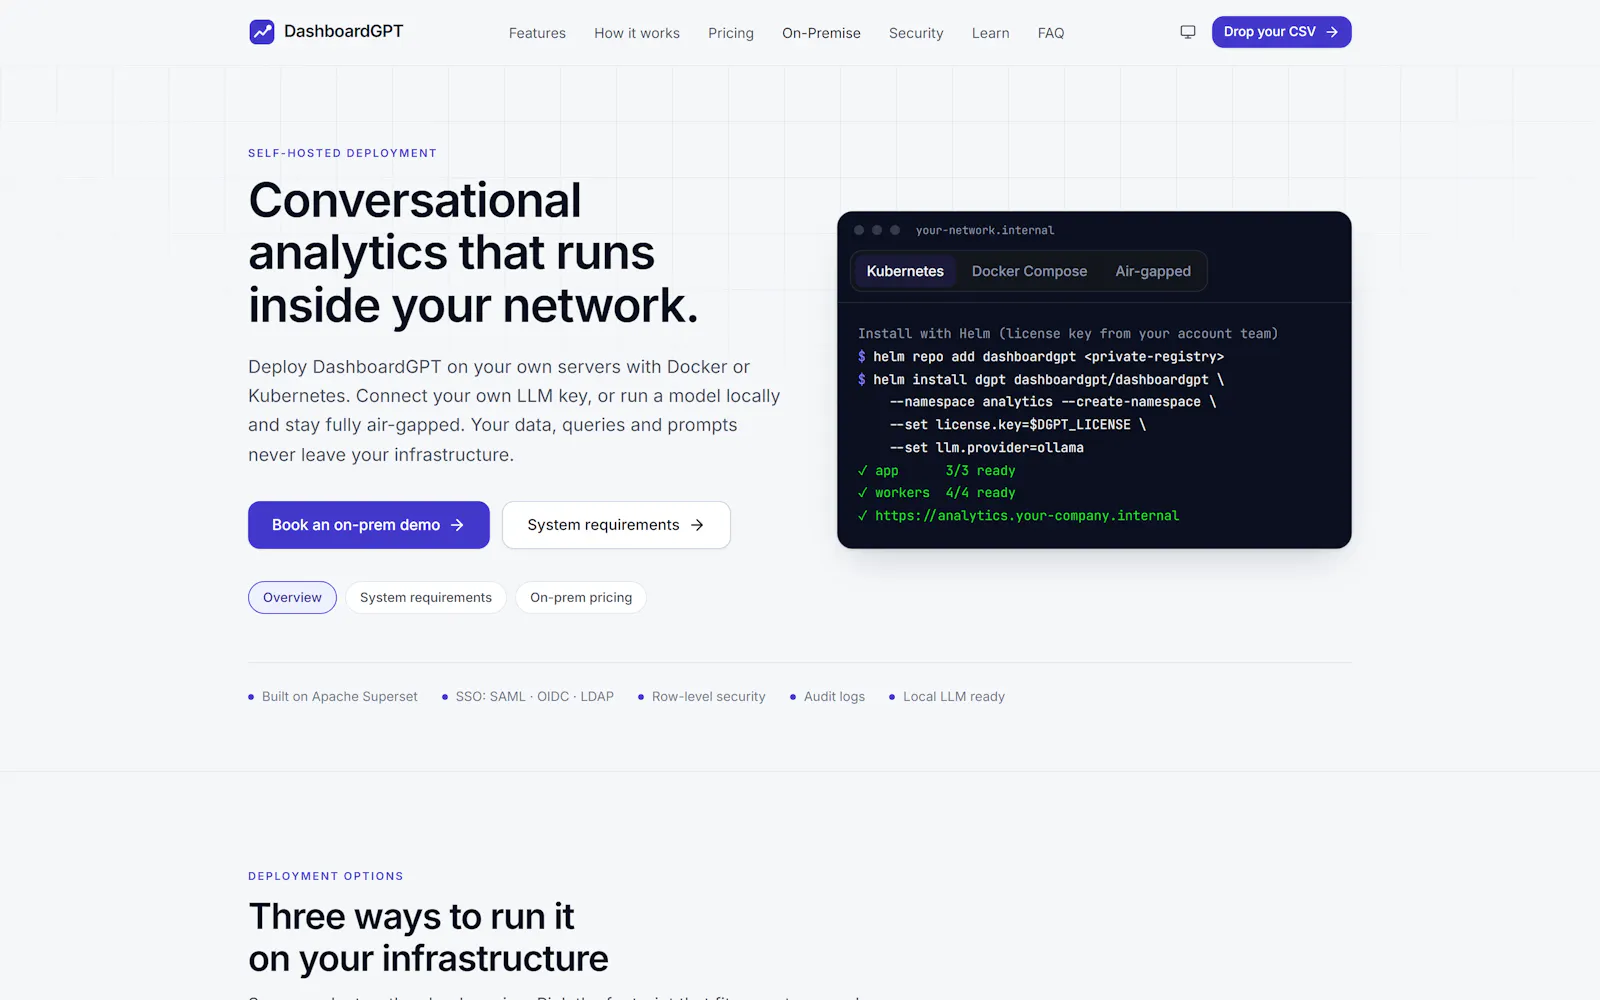Screen dimensions: 1600x1000
Task: Click the 'SSO: SAML · OIDC · LDAP' text
Action: tap(535, 697)
